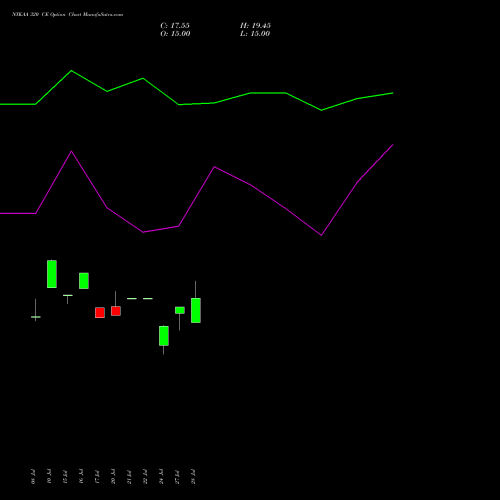The width and height of the screenshot is (500, 500).
Task: Click the lowest trough of the purple line
Action: 321,235
